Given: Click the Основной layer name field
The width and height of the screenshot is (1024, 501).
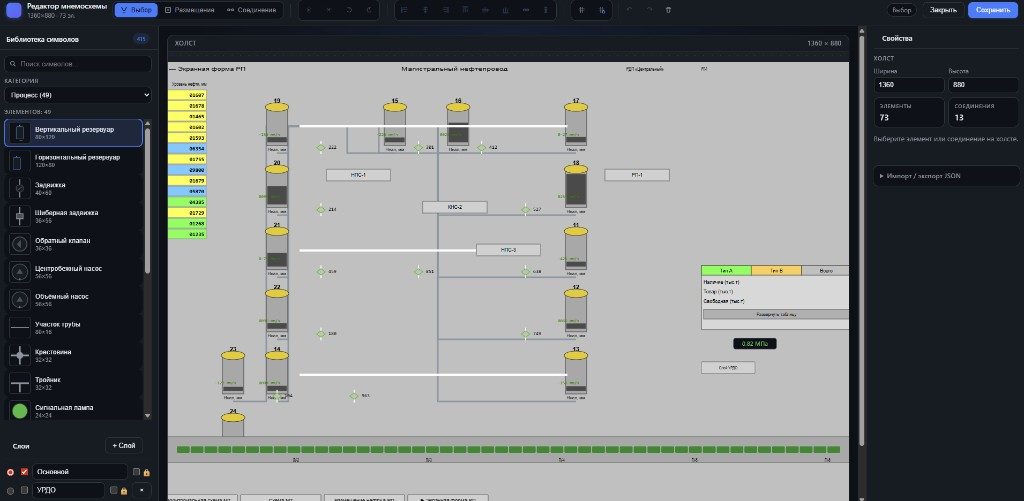Looking at the screenshot, I should tap(80, 472).
